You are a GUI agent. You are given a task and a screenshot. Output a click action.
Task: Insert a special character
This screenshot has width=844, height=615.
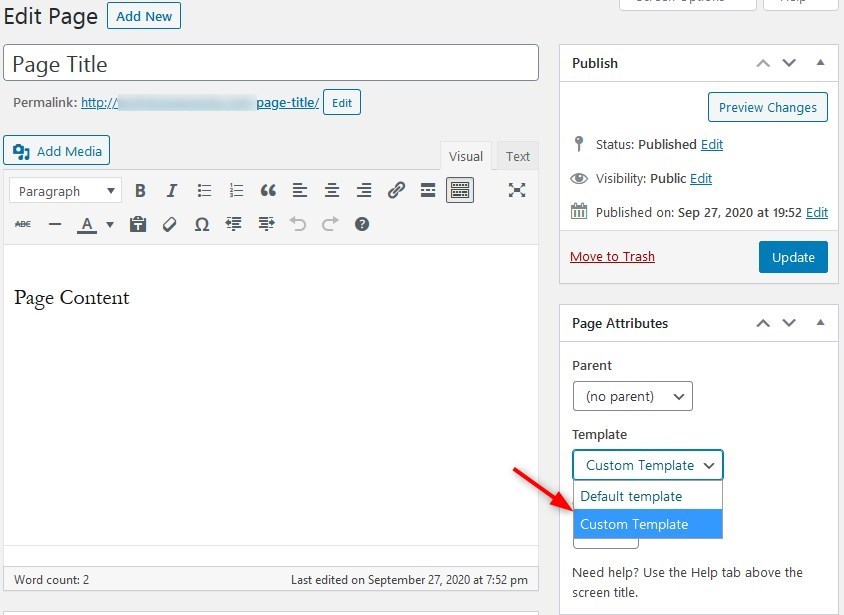202,224
